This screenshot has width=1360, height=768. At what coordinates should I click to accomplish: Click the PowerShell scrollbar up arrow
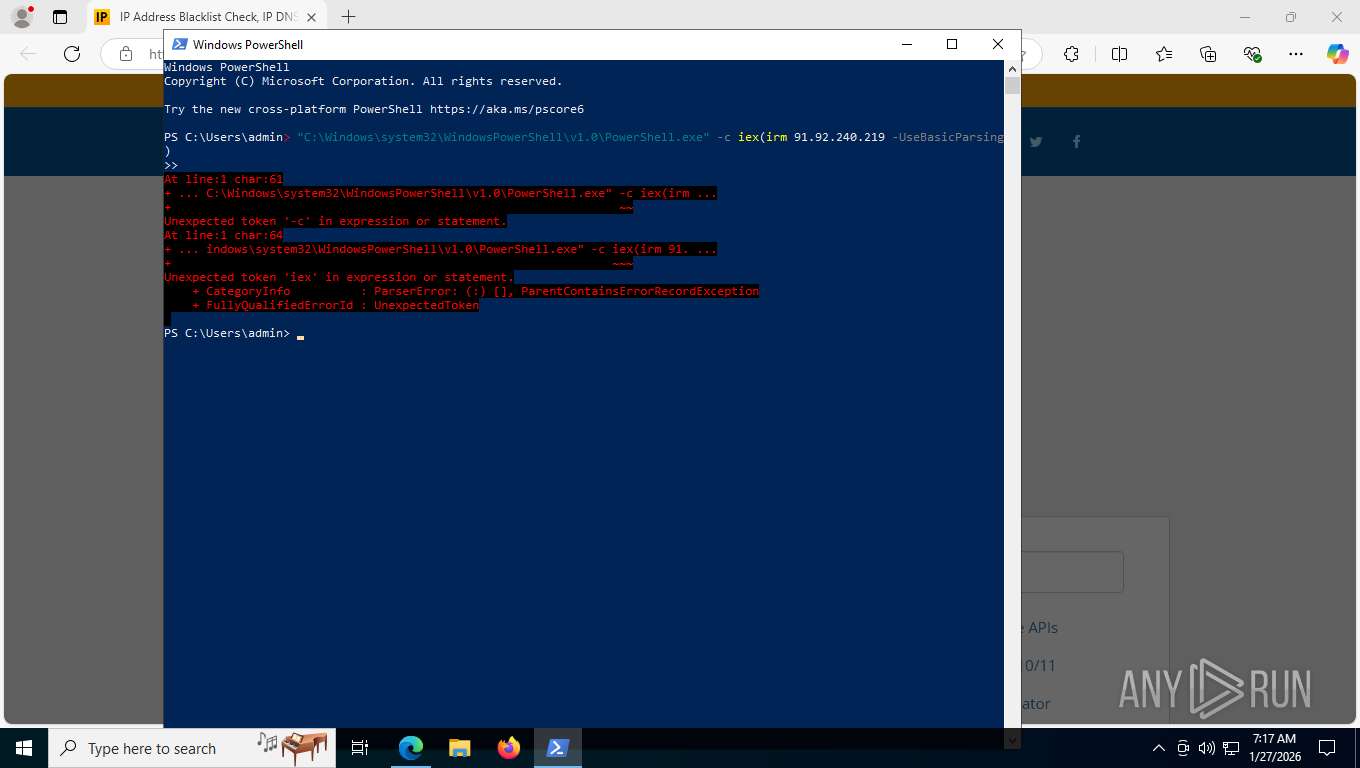[1012, 68]
